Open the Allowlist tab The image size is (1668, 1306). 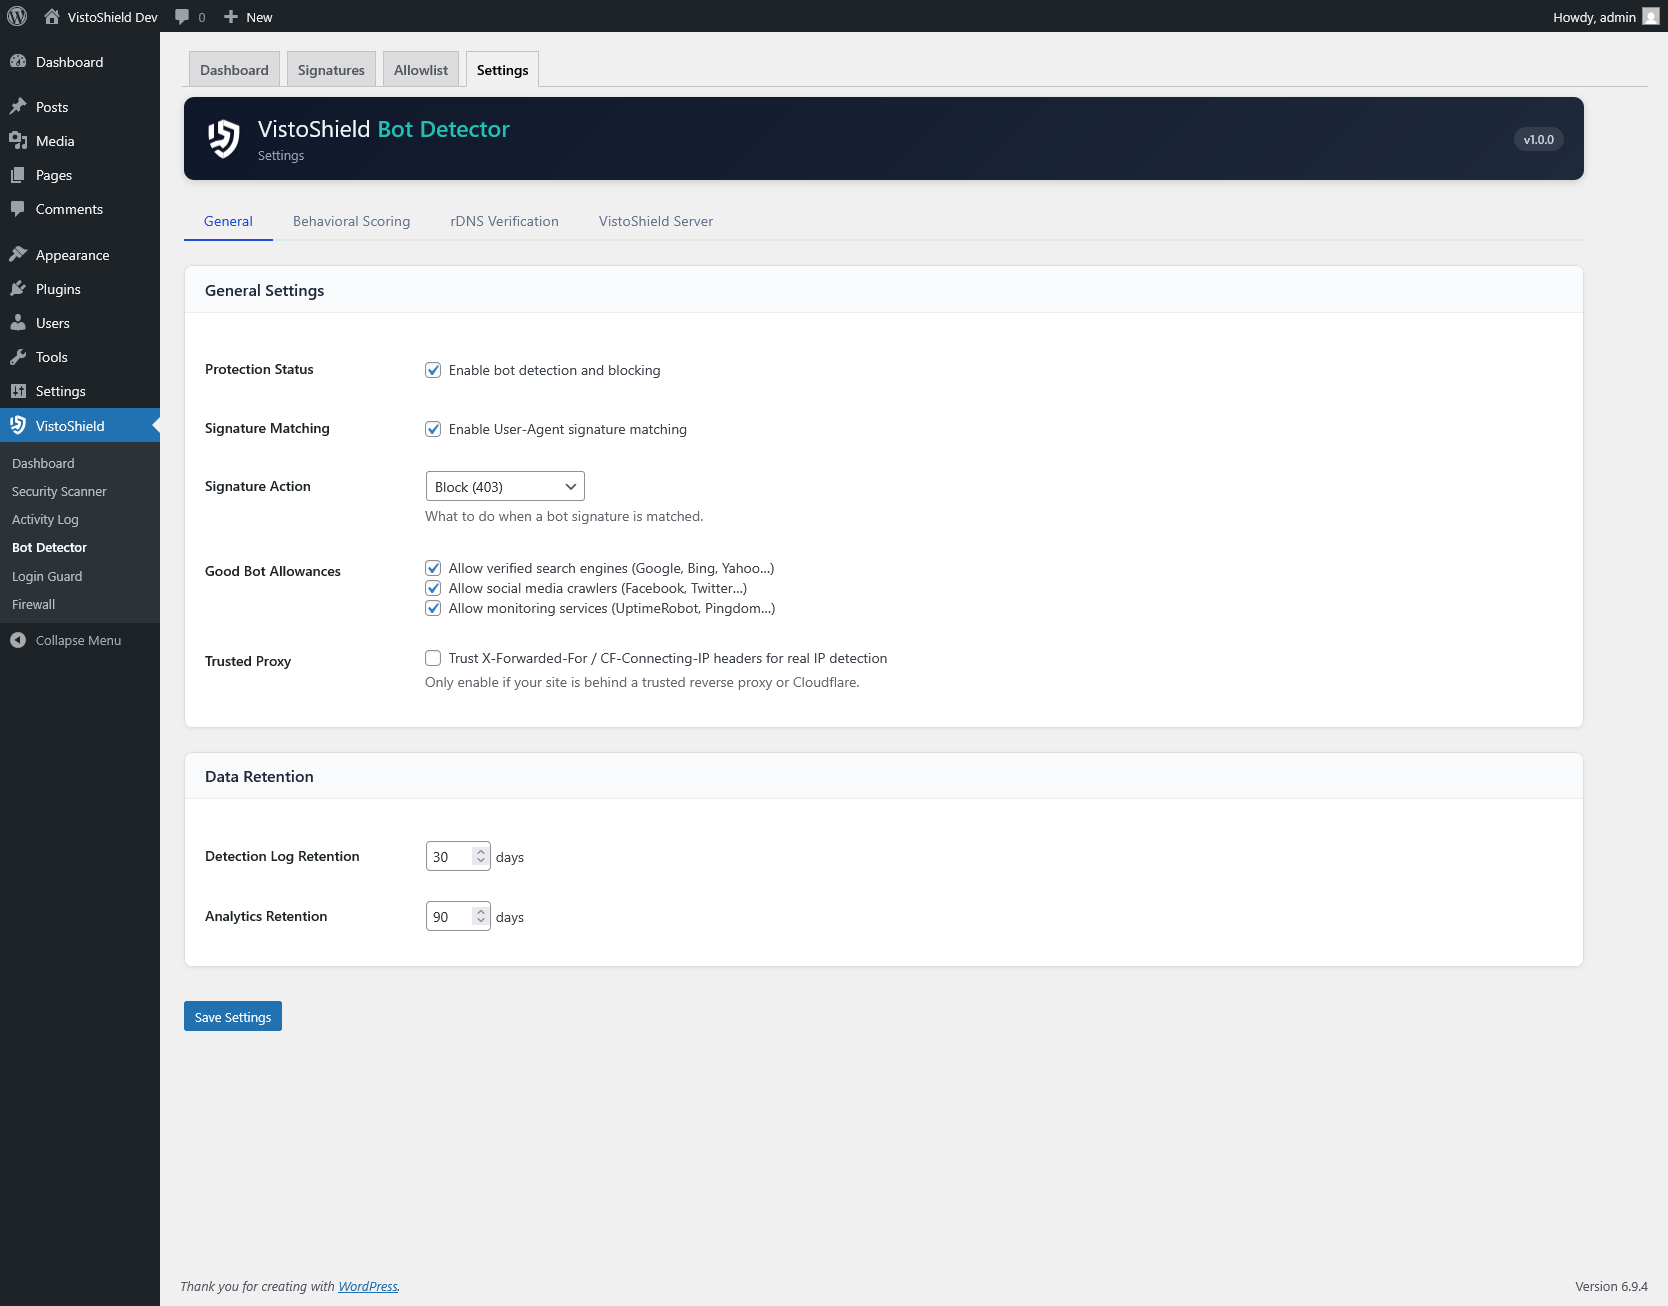click(x=420, y=69)
